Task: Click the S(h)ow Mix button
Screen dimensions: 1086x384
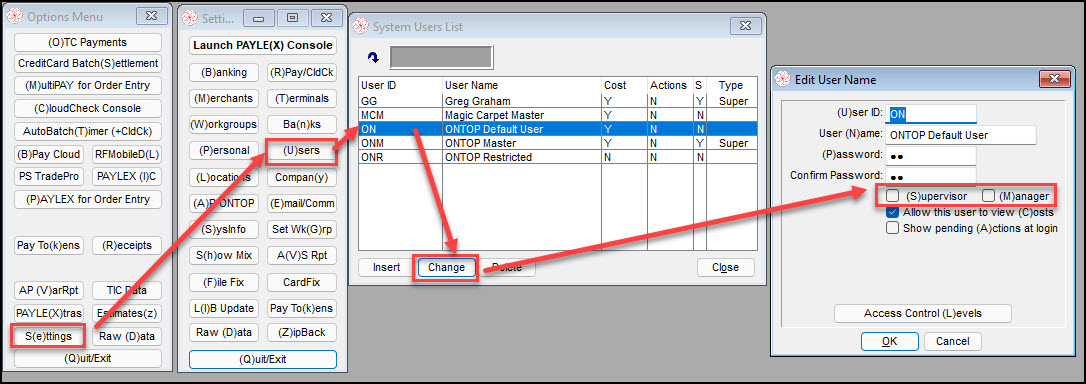Action: click(x=224, y=255)
